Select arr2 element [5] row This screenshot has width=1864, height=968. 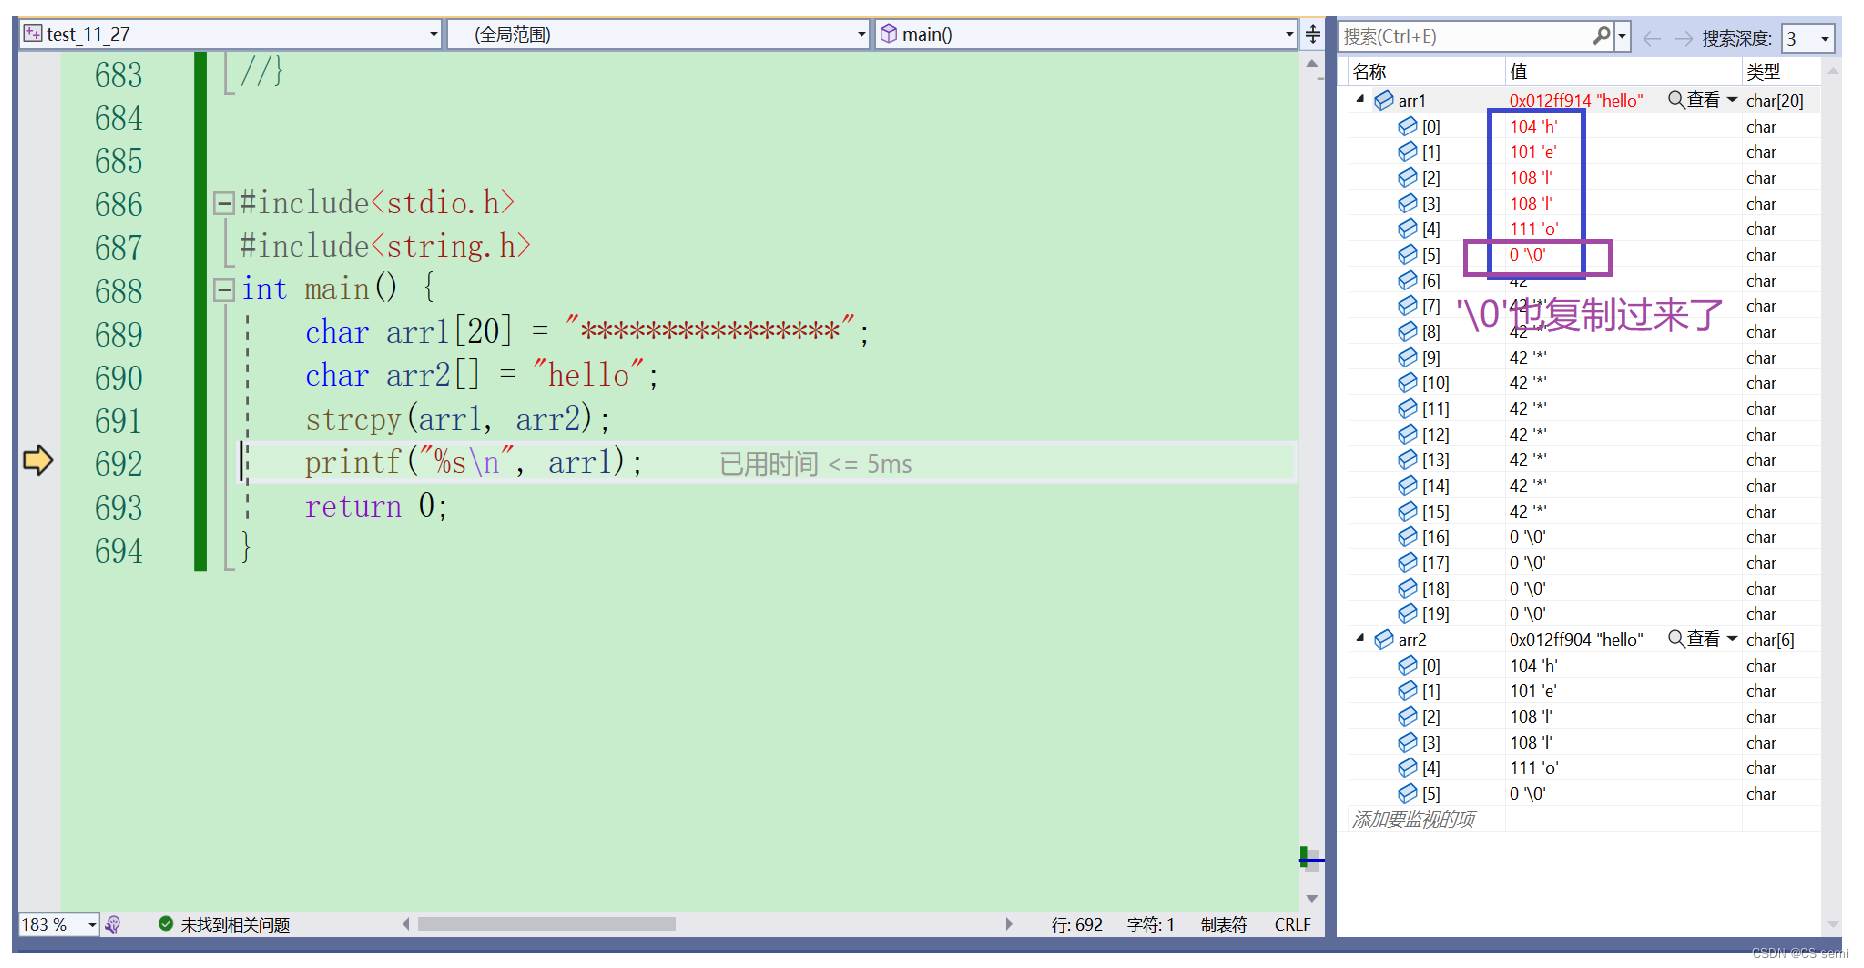(1584, 793)
